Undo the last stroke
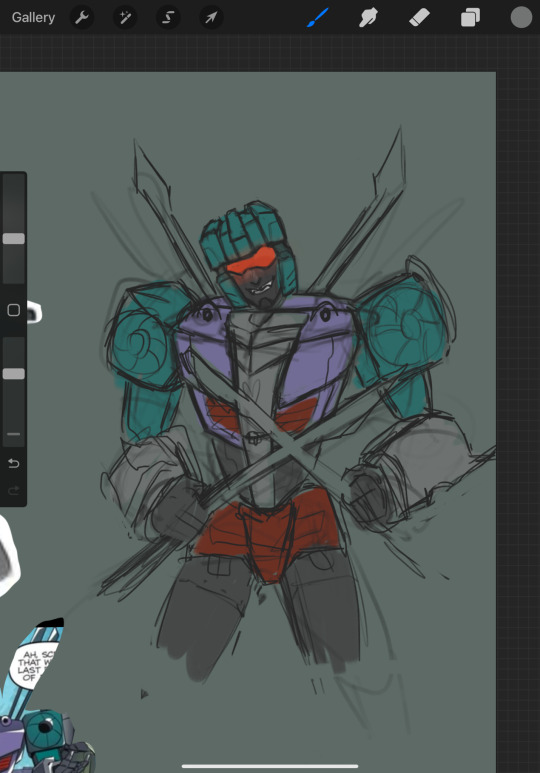 click(x=14, y=463)
